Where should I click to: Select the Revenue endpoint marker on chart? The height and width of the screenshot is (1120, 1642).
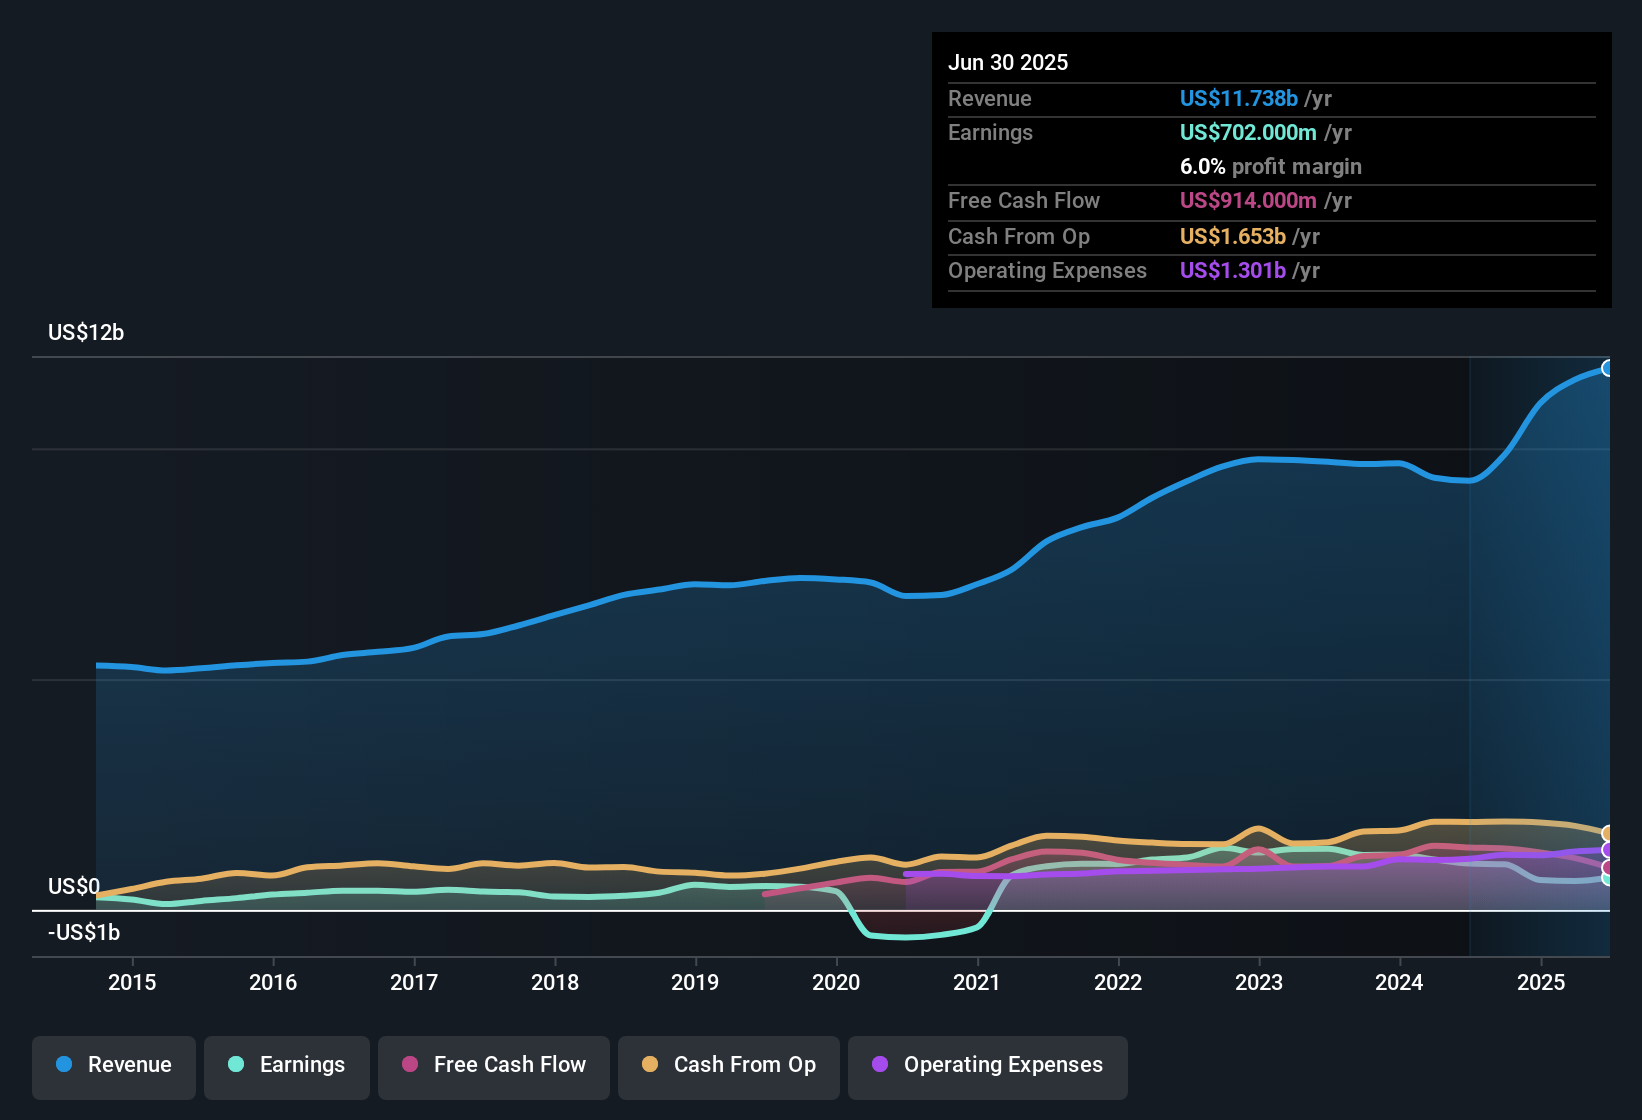(x=1608, y=368)
